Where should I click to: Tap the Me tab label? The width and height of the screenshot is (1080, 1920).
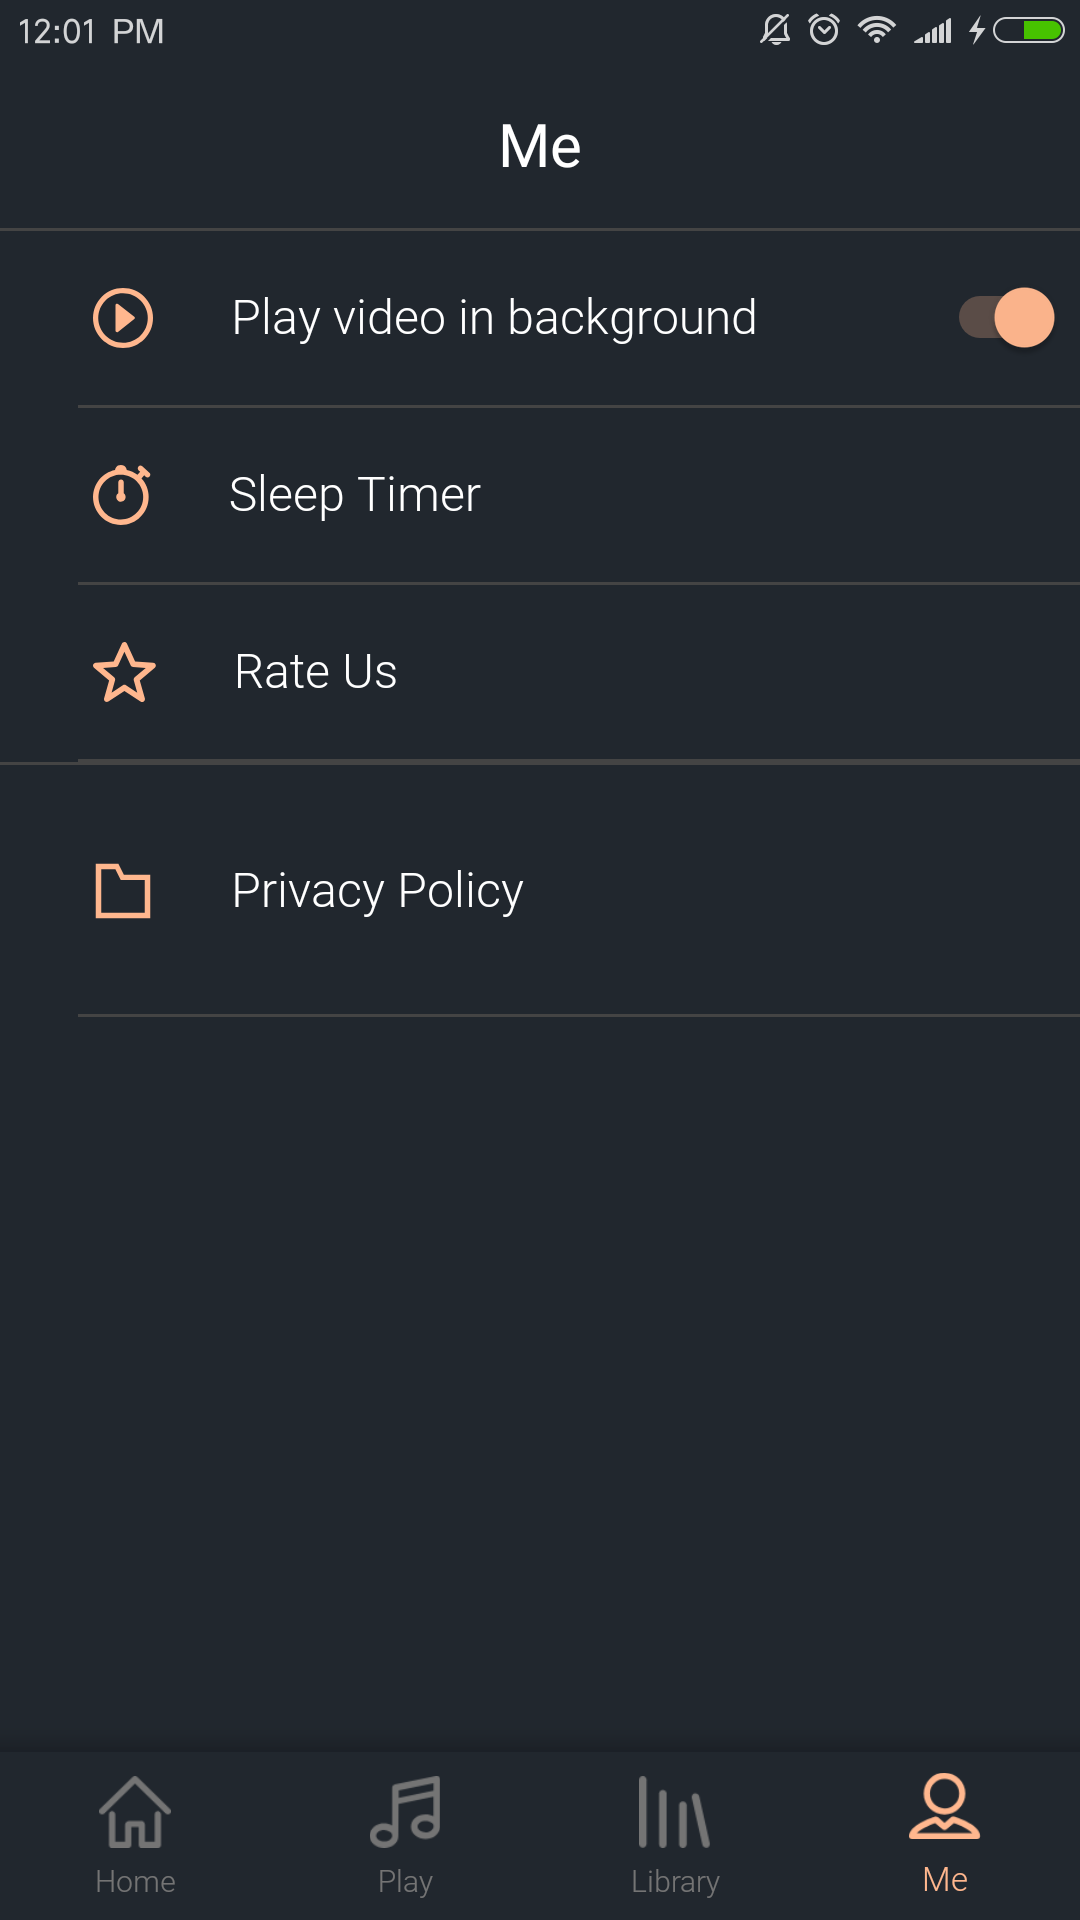pos(944,1880)
